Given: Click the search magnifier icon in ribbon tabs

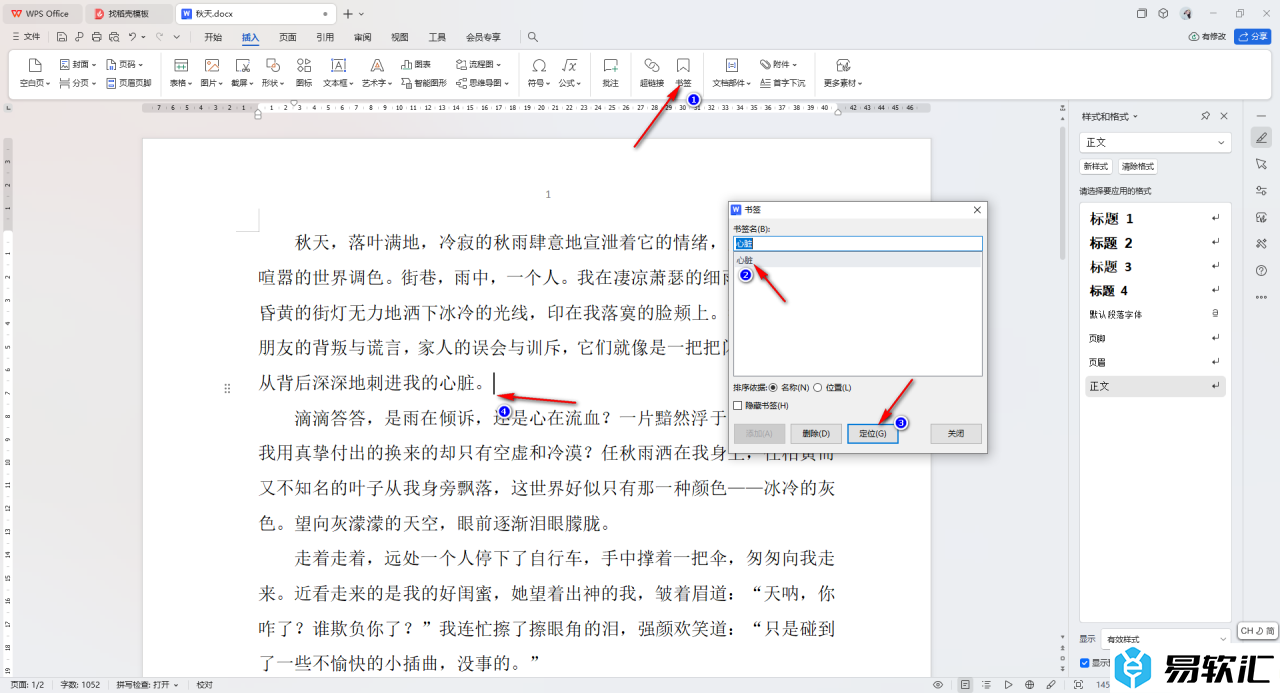Looking at the screenshot, I should coord(533,37).
